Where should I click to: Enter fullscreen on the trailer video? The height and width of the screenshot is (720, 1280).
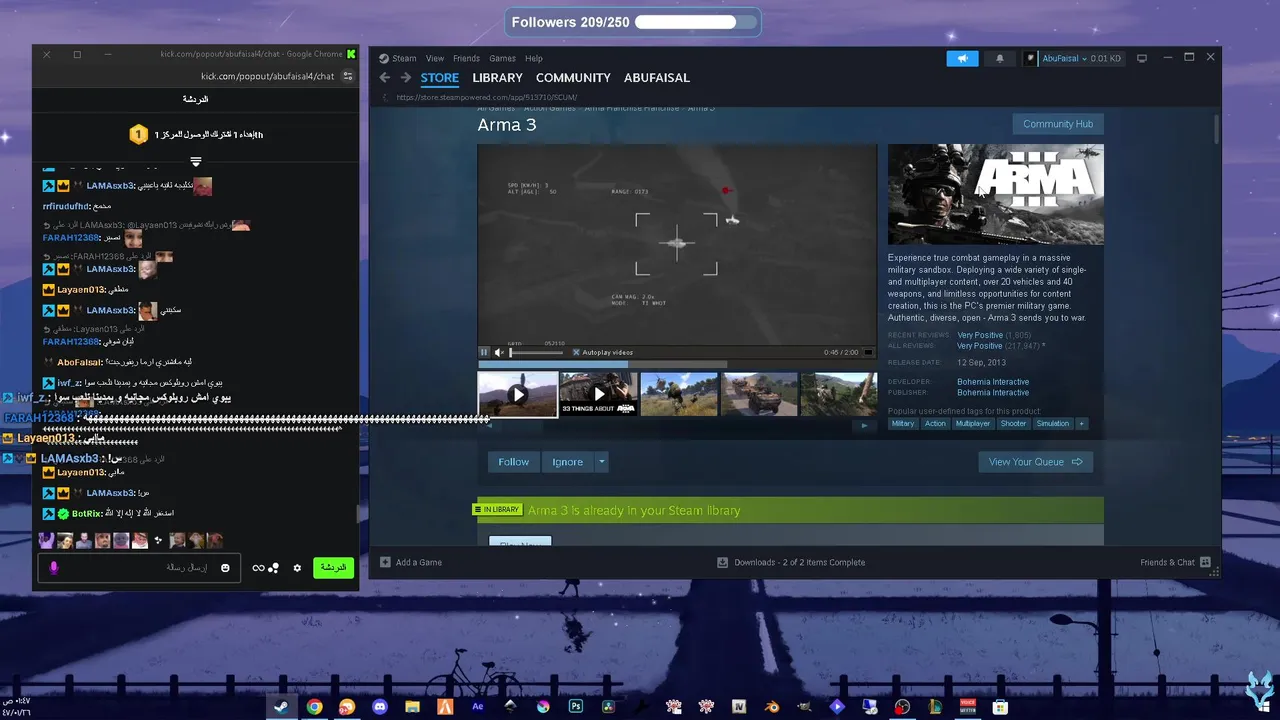pyautogui.click(x=868, y=352)
